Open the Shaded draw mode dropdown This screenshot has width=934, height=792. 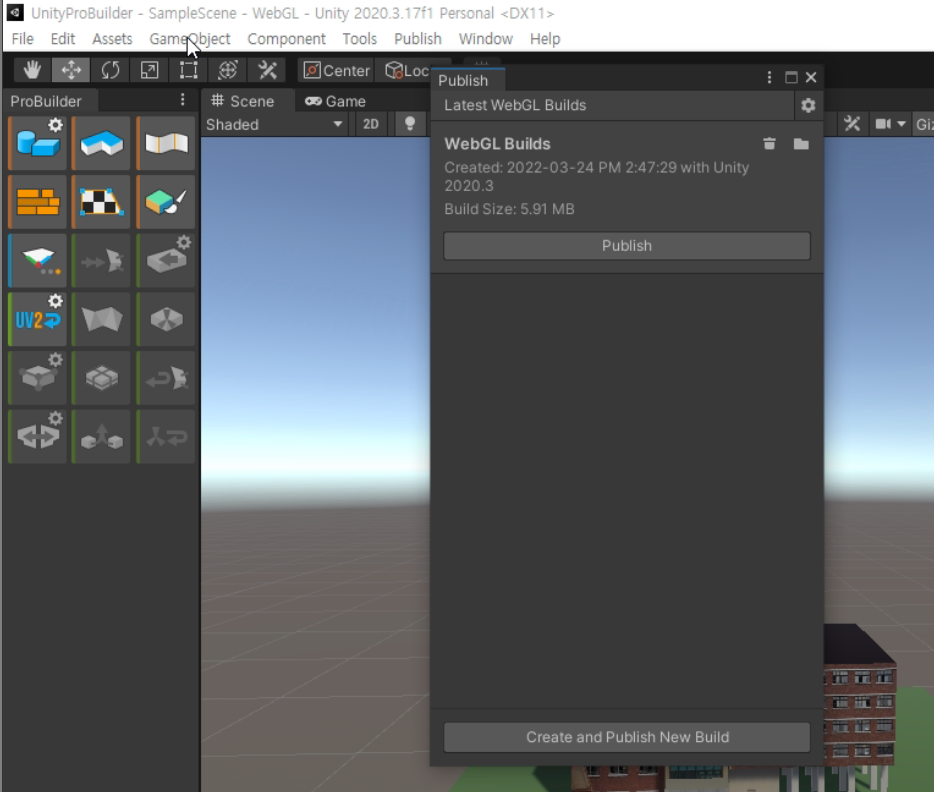click(274, 124)
